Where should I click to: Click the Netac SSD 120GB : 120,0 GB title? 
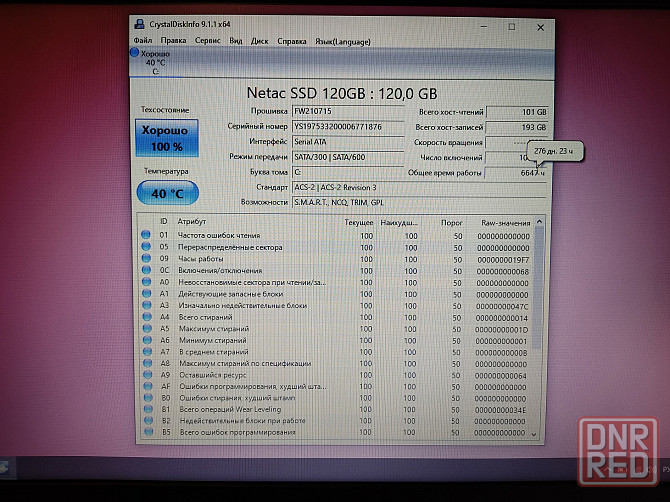pos(342,93)
